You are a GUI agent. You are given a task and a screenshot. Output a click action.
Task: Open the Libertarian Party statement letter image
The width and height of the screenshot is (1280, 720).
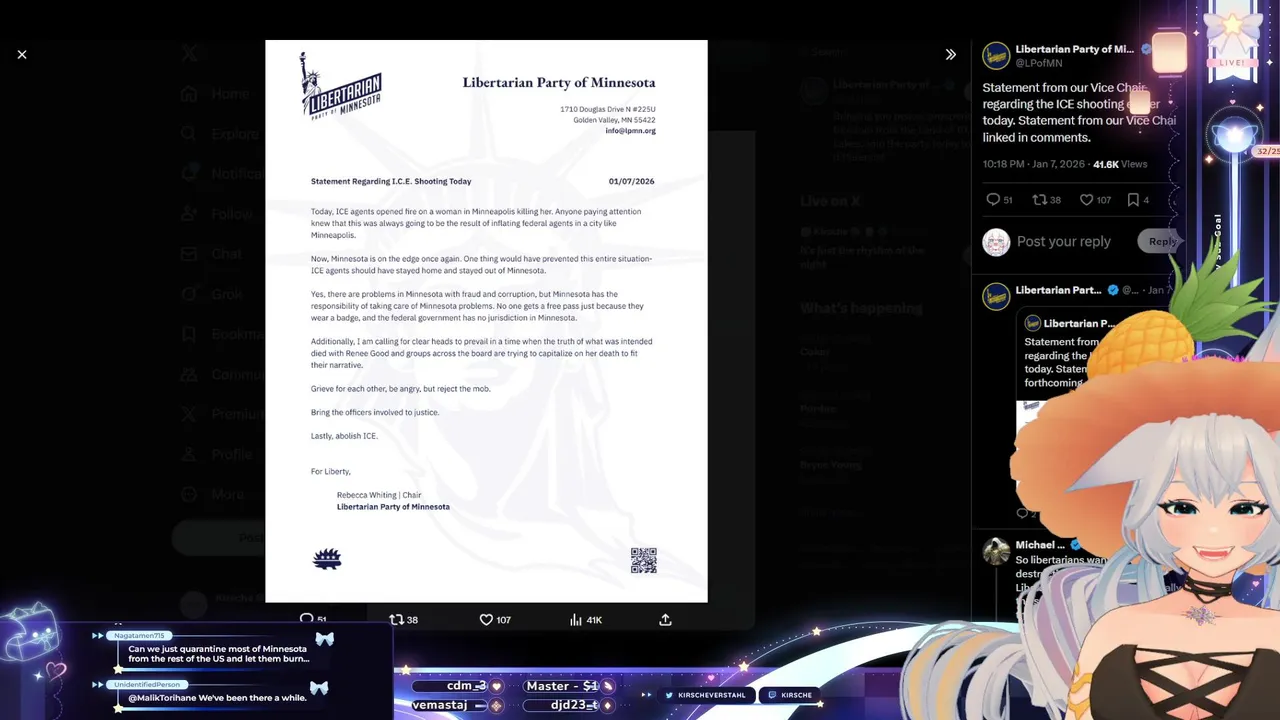tap(486, 321)
